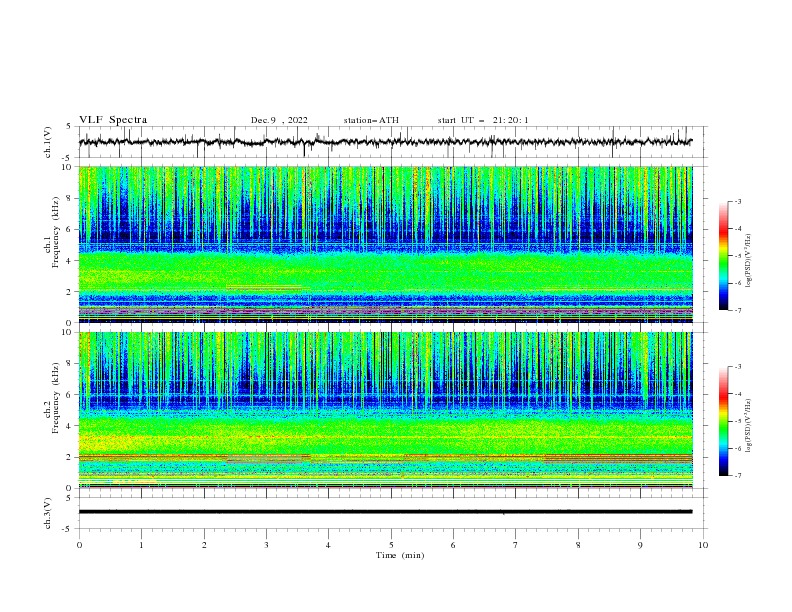Select the "start UT = 21:20:1" text
The height and width of the screenshot is (612, 792).
[483, 120]
